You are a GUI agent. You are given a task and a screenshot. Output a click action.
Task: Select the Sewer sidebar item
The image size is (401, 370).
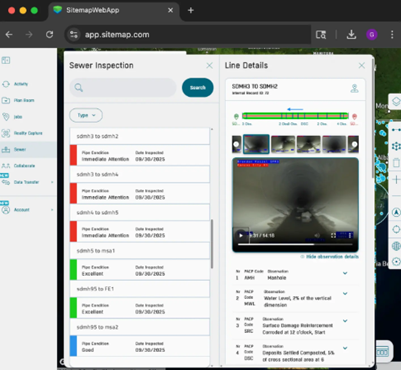[28, 149]
